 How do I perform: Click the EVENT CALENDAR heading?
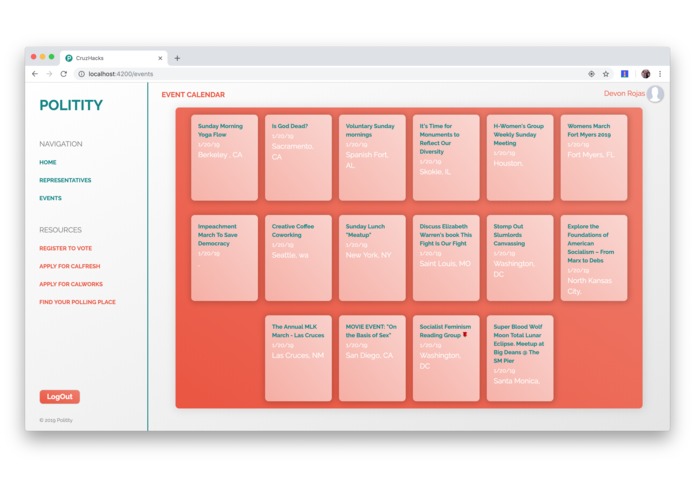coord(193,94)
